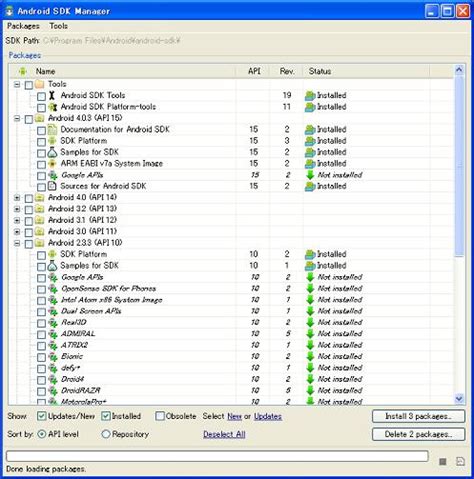474x479 pixels.
Task: Click the Status column header
Action: 366,71
